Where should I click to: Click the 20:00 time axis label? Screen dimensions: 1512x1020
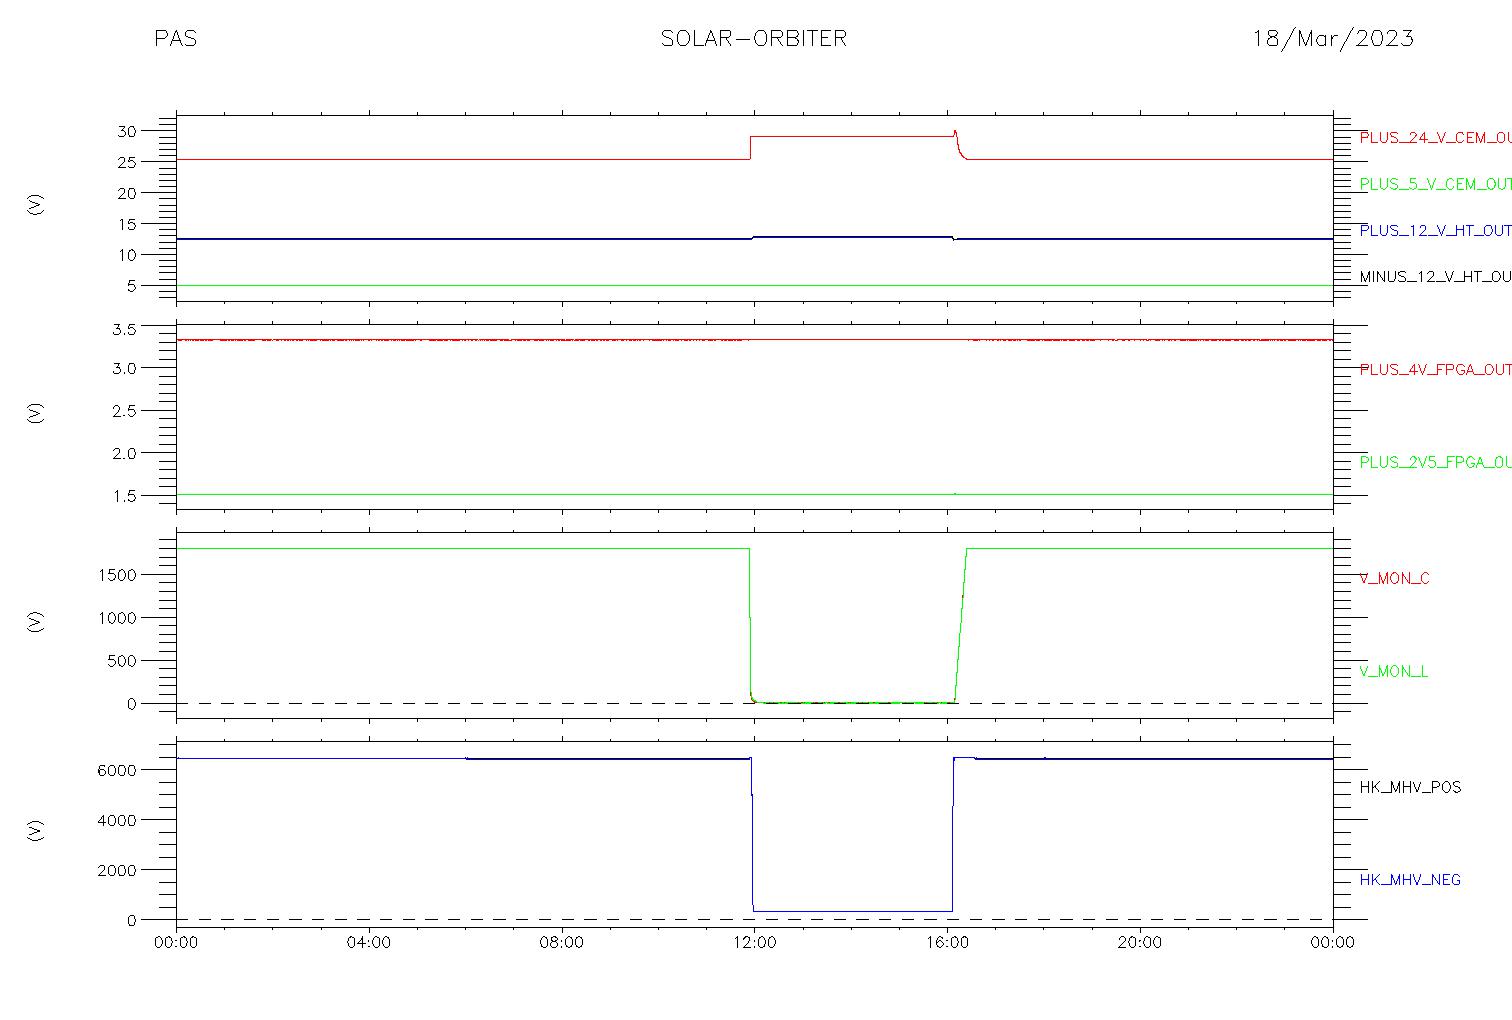tap(1139, 942)
